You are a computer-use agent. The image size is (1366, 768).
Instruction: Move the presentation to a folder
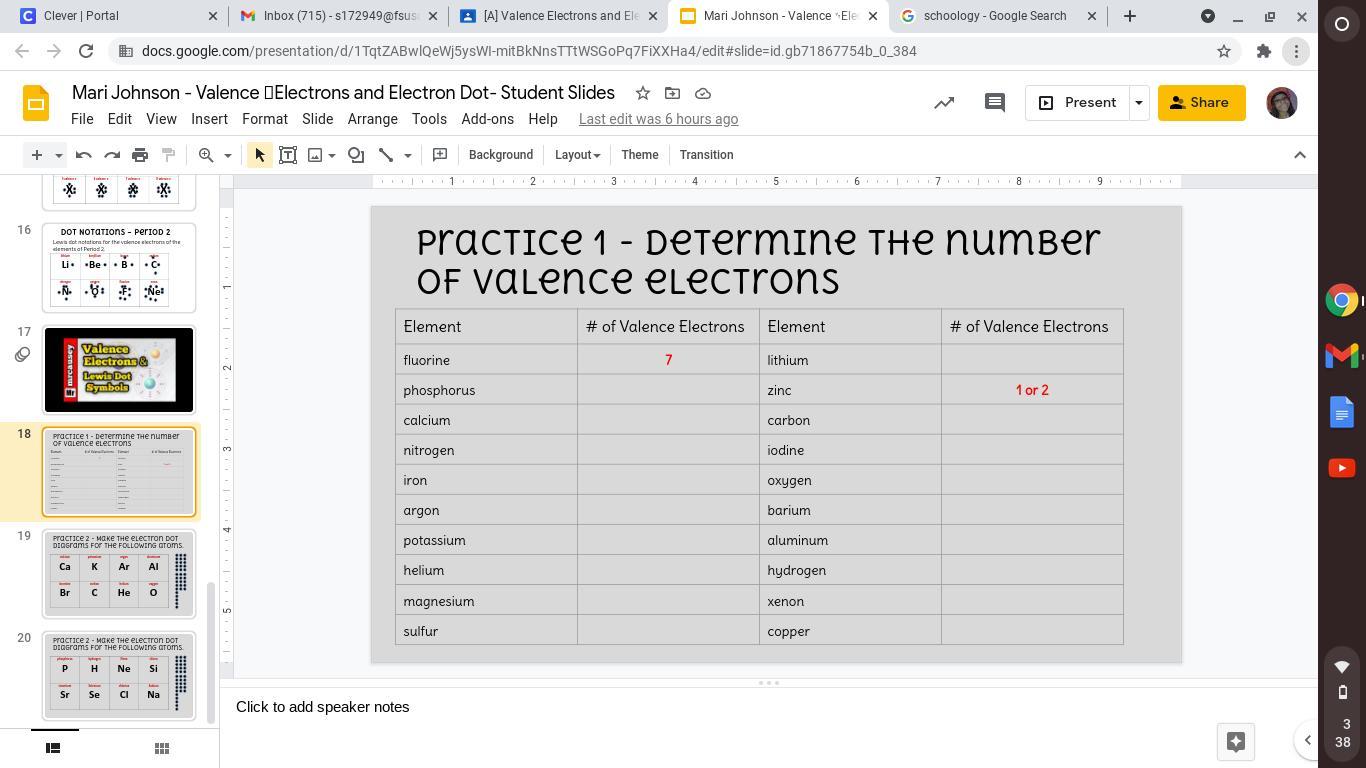pos(673,93)
